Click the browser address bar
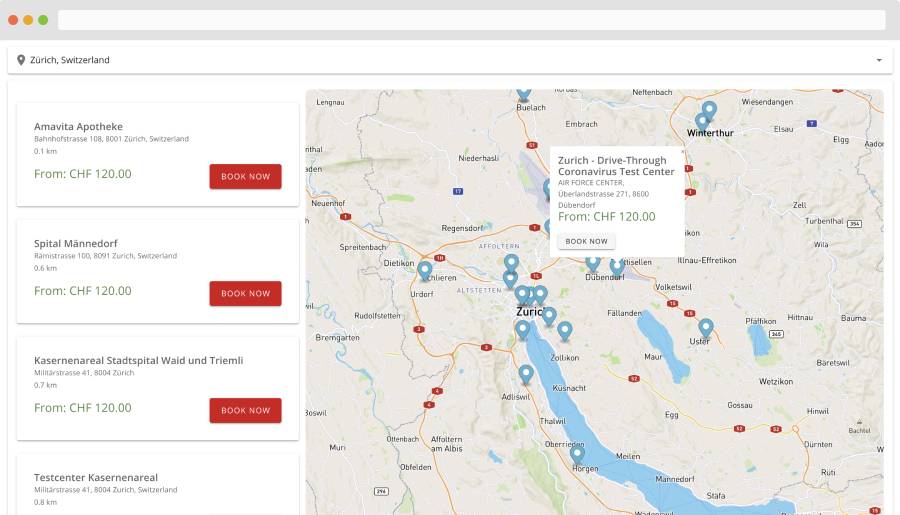The width and height of the screenshot is (900, 515). coord(471,20)
